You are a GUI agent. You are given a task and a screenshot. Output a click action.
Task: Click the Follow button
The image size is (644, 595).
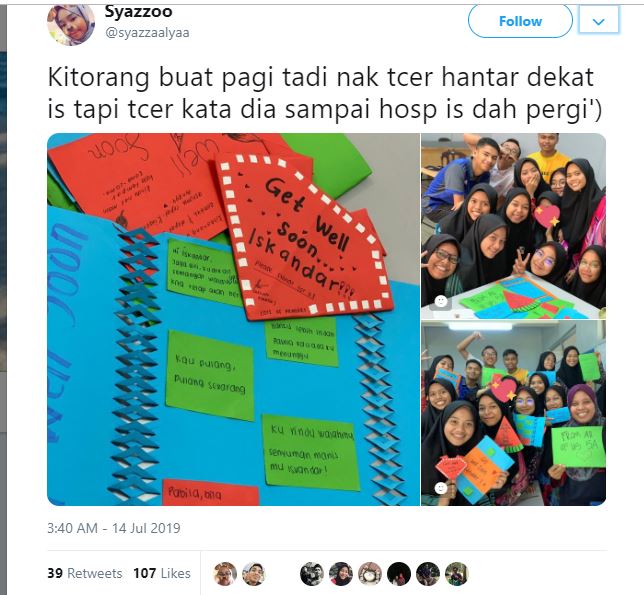(x=520, y=21)
